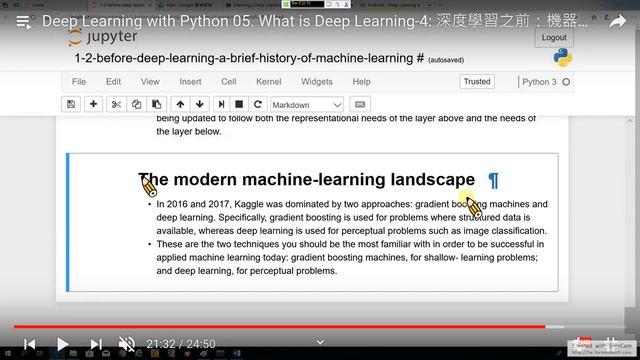Open the video playlist queue icon

click(x=23, y=22)
